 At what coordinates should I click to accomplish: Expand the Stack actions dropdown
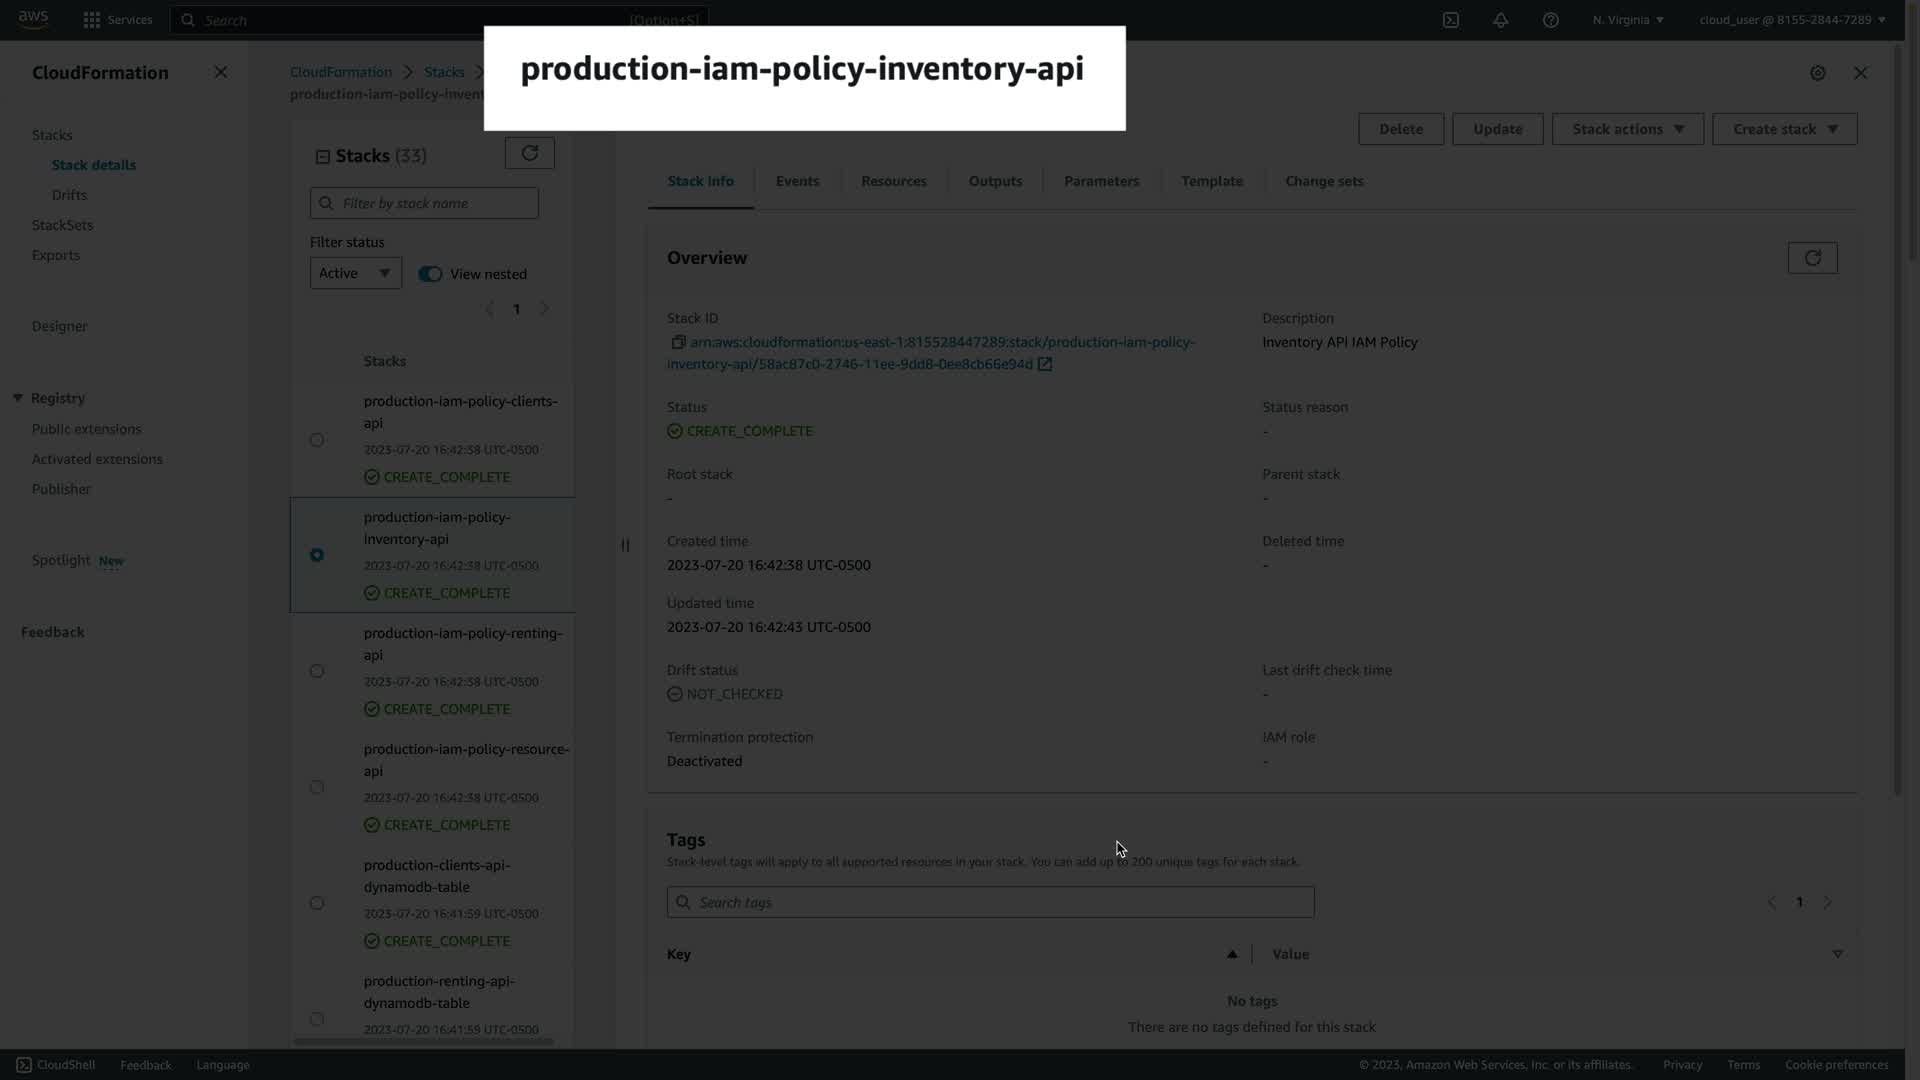(x=1627, y=129)
